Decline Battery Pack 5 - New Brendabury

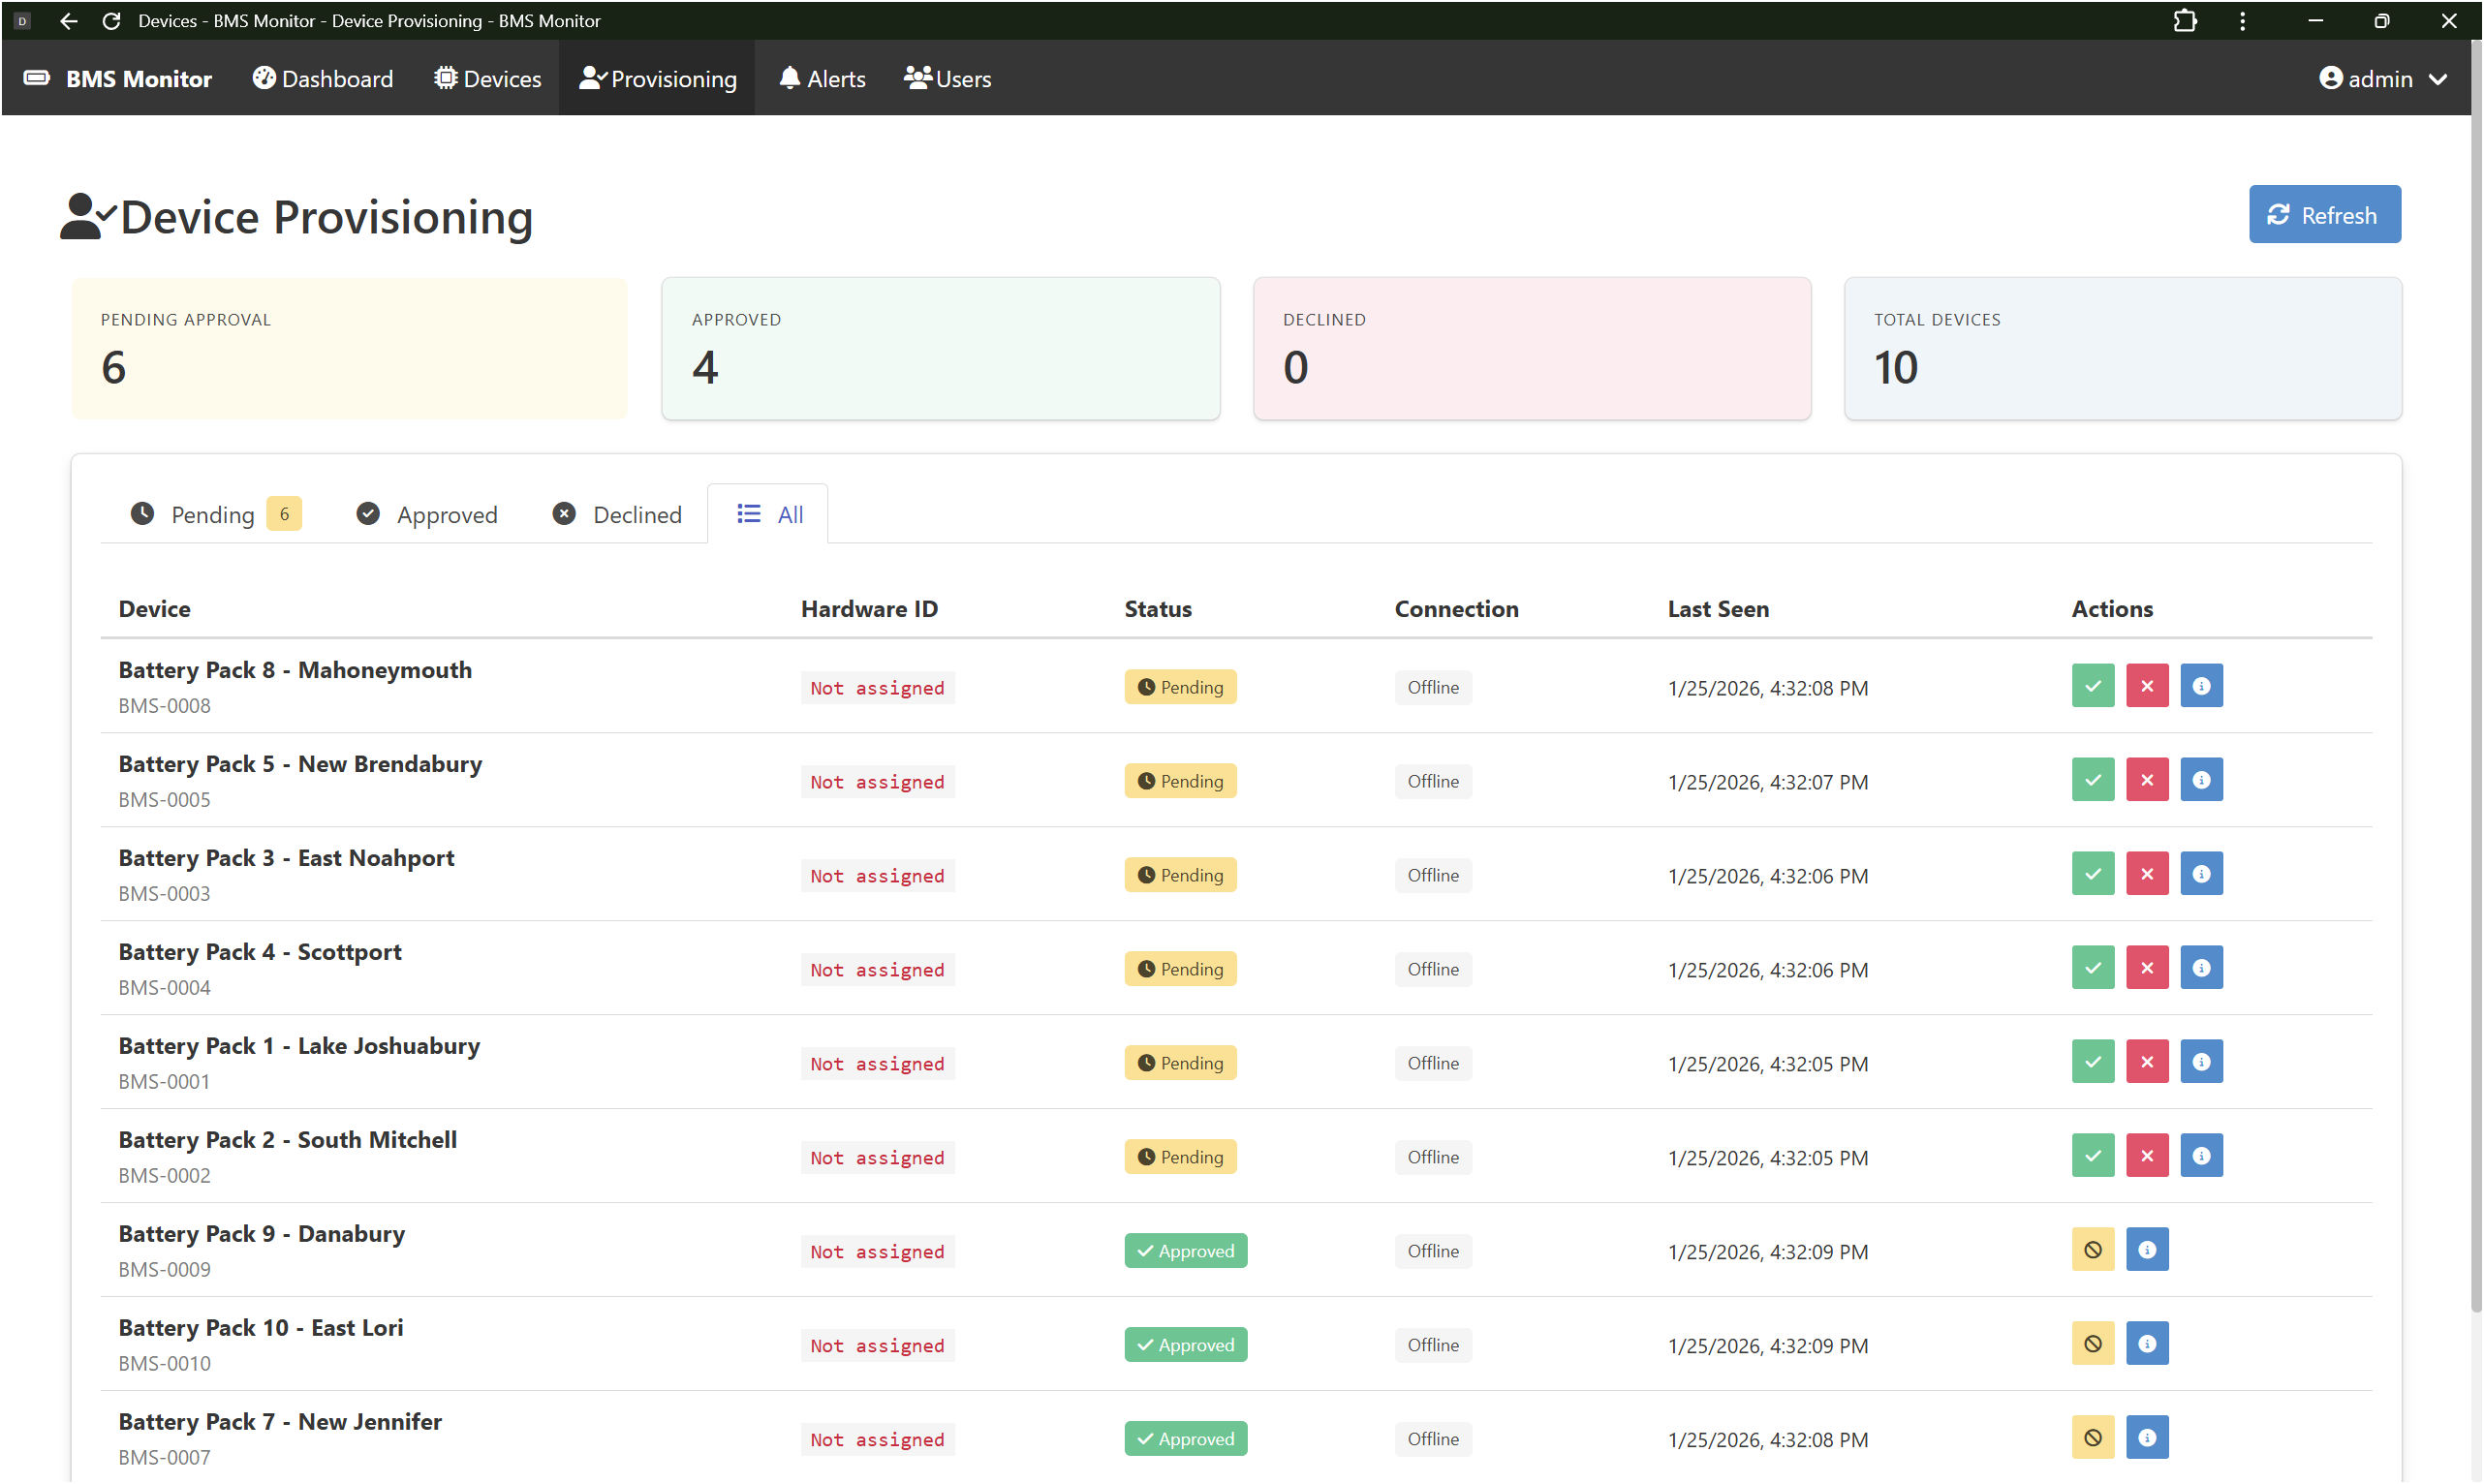pyautogui.click(x=2146, y=780)
